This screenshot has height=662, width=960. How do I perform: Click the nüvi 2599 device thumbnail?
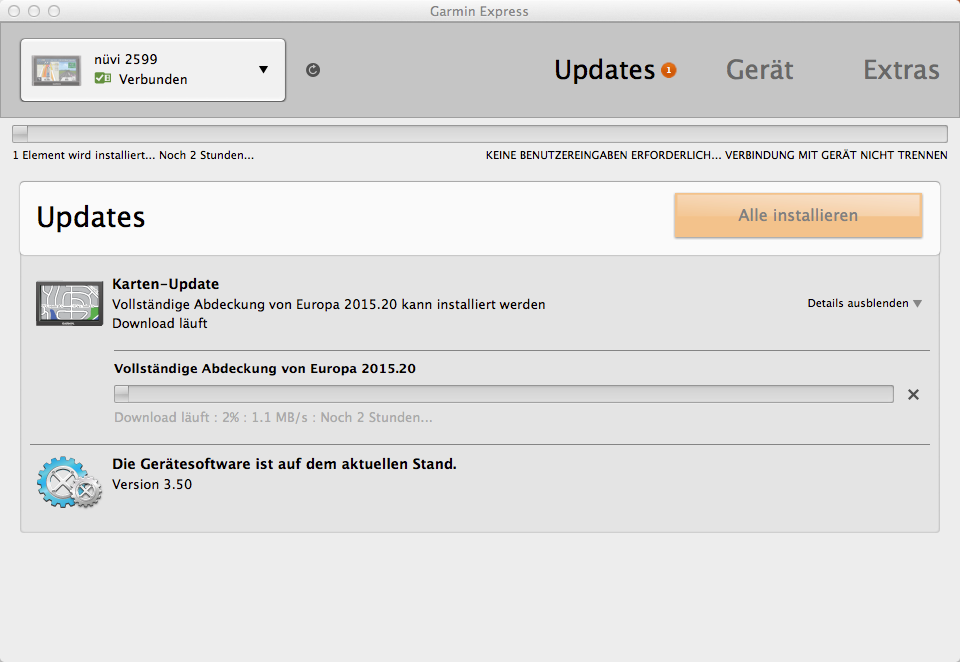point(57,70)
